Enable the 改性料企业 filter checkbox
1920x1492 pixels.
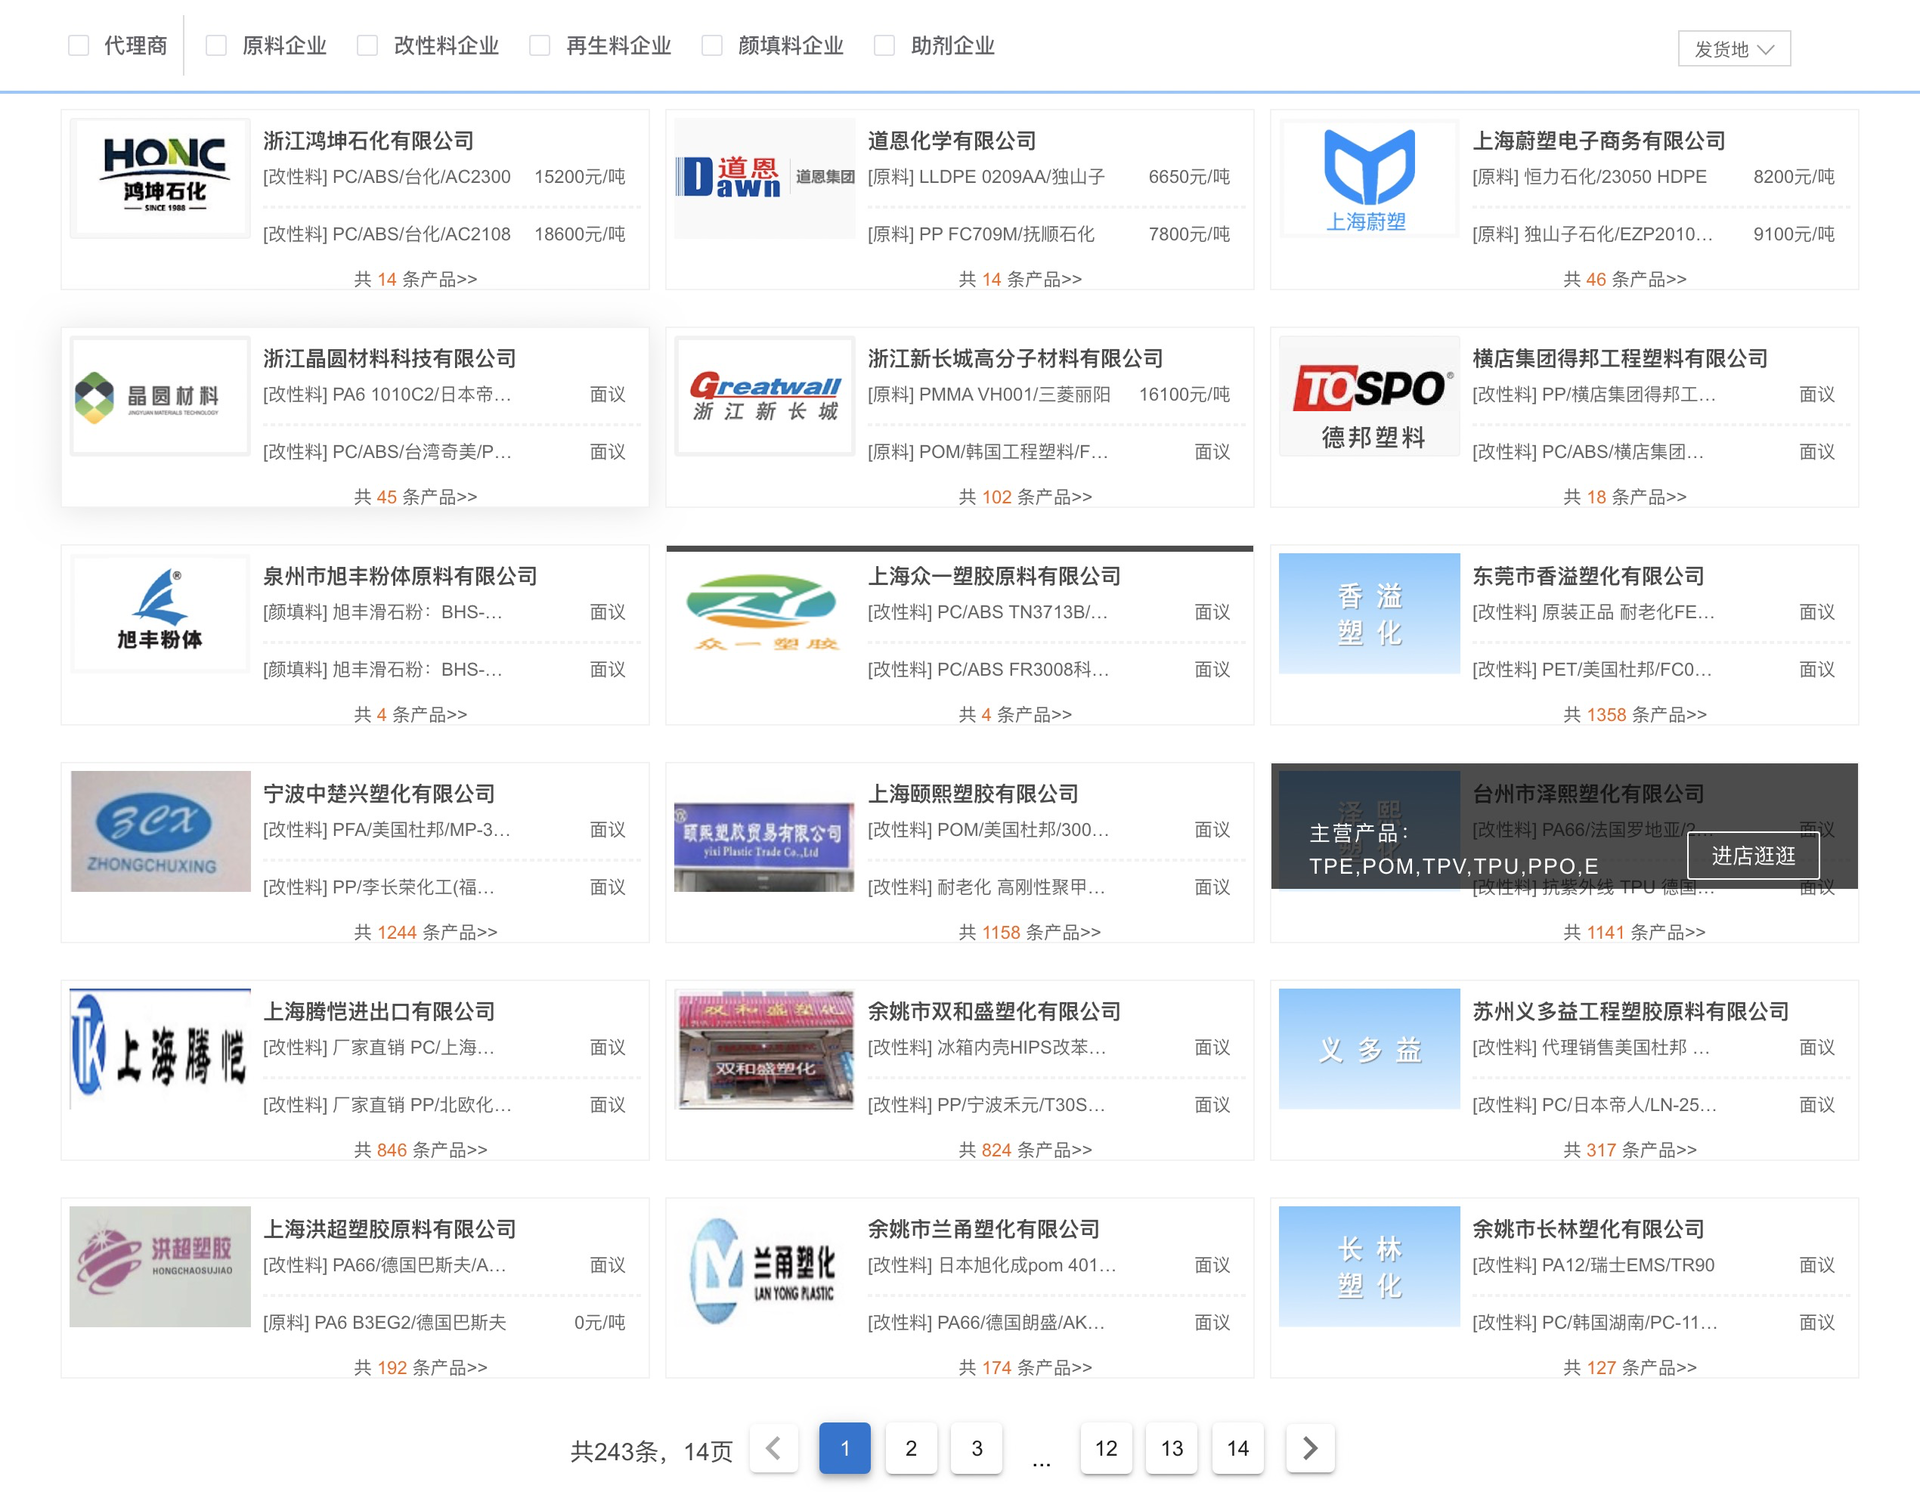tap(368, 45)
